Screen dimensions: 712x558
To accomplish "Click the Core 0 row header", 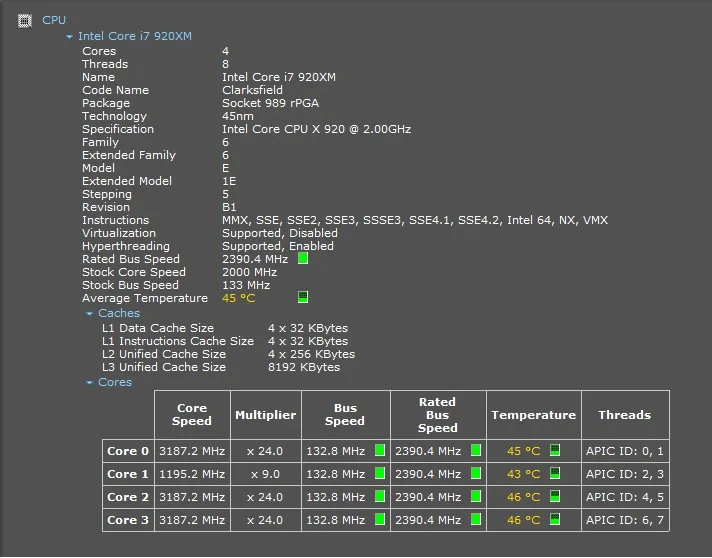I will [128, 451].
